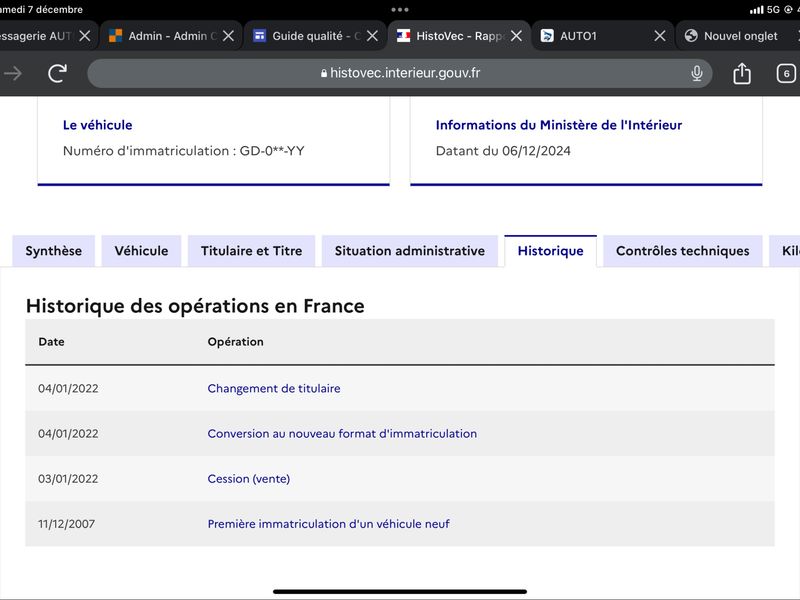The image size is (800, 600).
Task: Close the AUTO1 tab
Action: [x=660, y=36]
